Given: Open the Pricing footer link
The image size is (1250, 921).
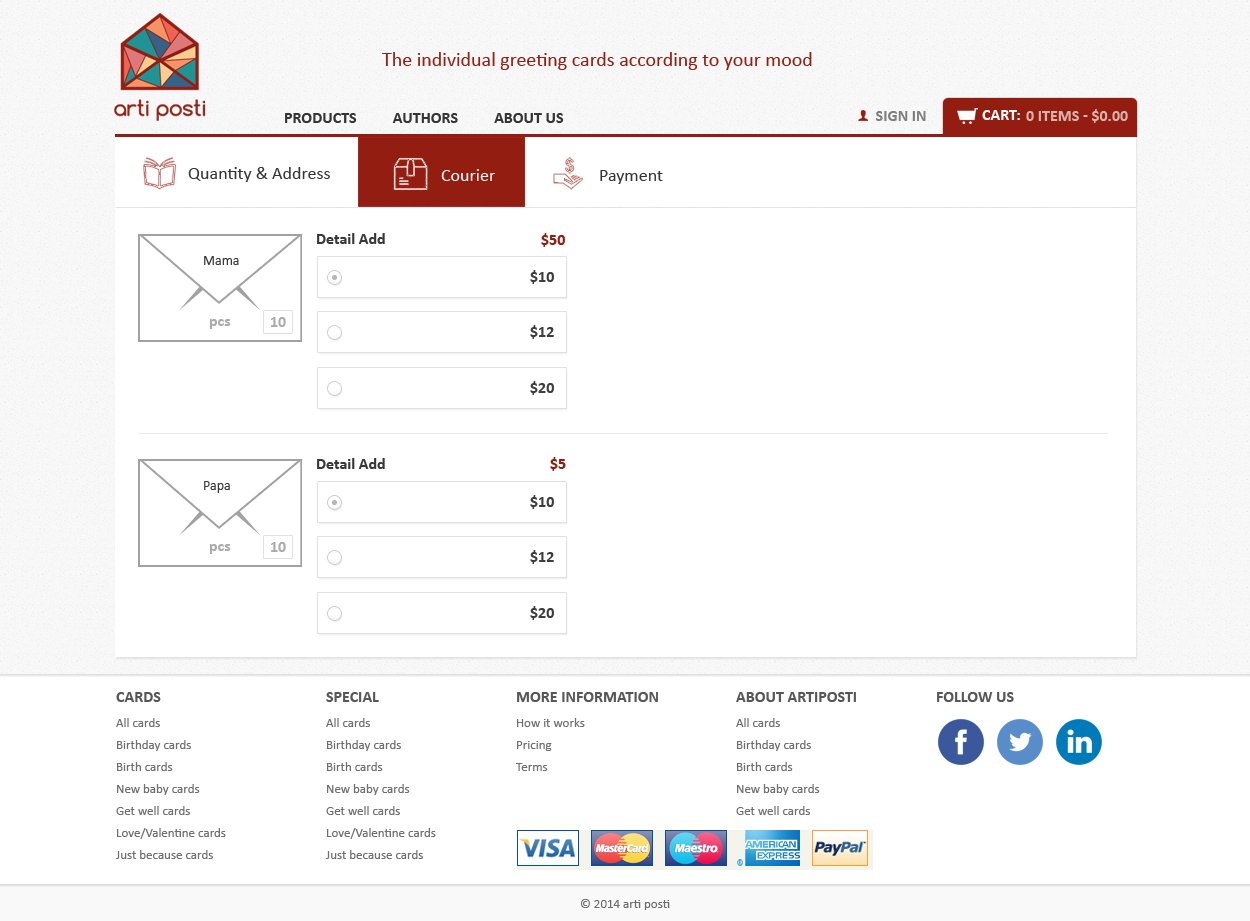Looking at the screenshot, I should tap(534, 745).
